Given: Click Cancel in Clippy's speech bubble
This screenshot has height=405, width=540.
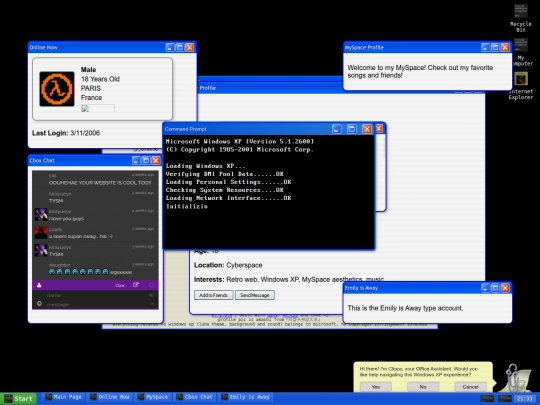Looking at the screenshot, I should [x=470, y=387].
